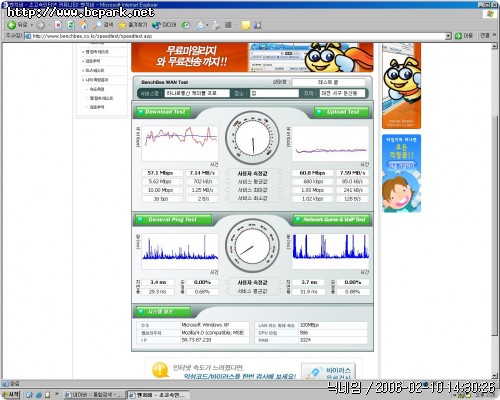
Task: Open the Search (검색) toolbar button
Action: point(103,25)
